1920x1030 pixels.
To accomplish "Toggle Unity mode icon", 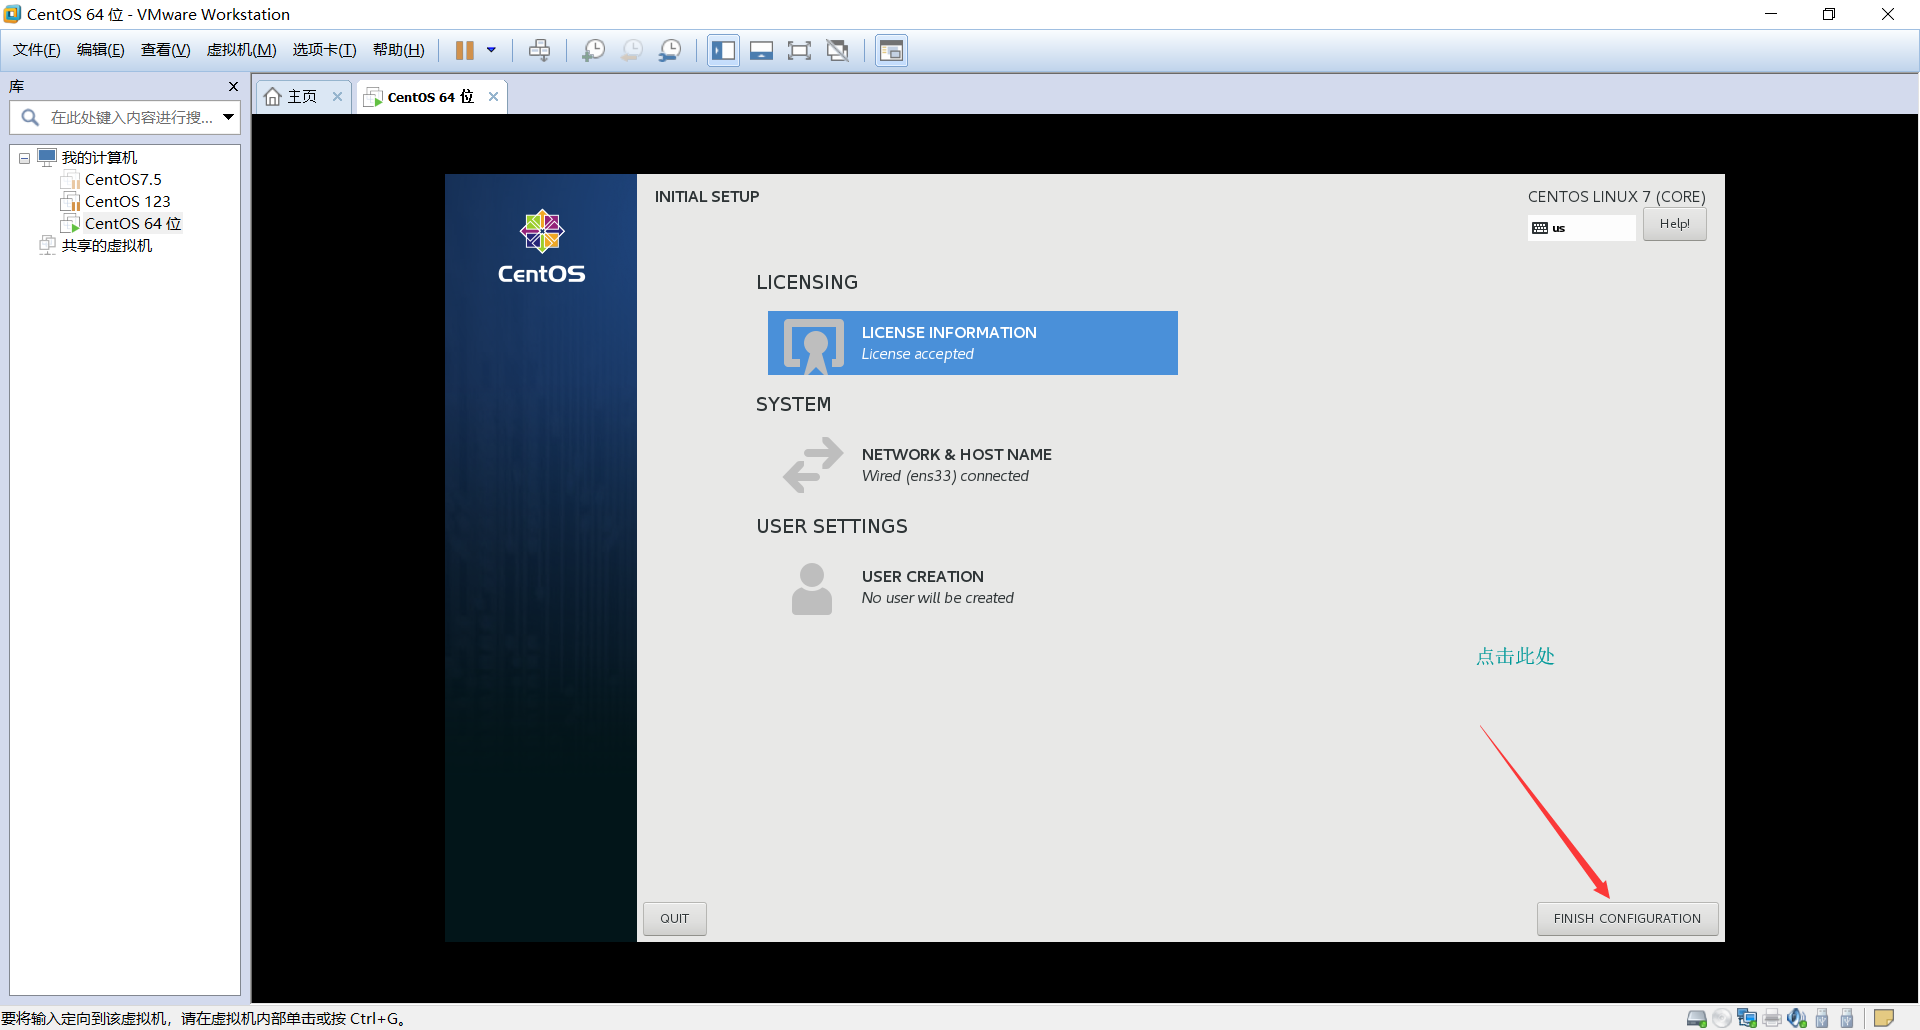I will (x=838, y=50).
